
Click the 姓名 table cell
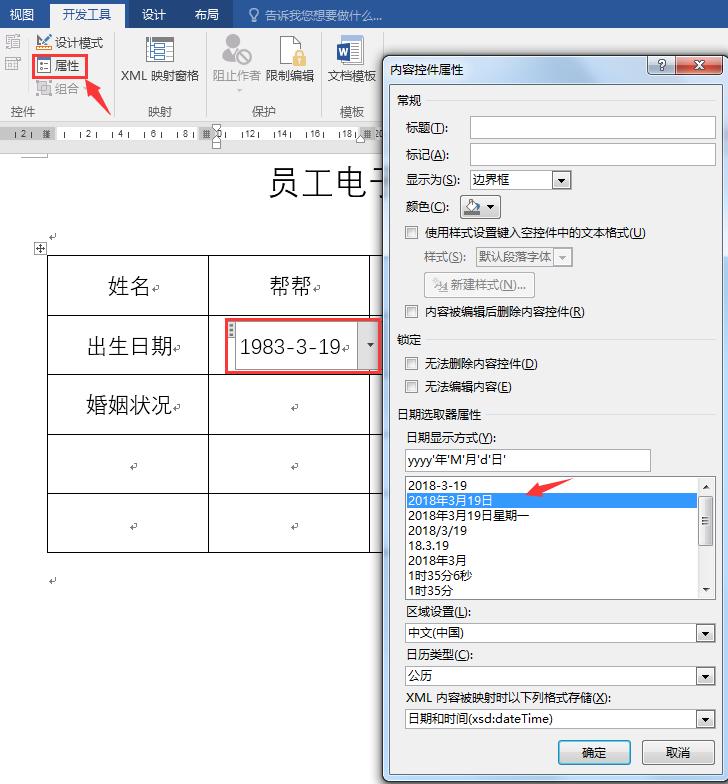point(128,286)
